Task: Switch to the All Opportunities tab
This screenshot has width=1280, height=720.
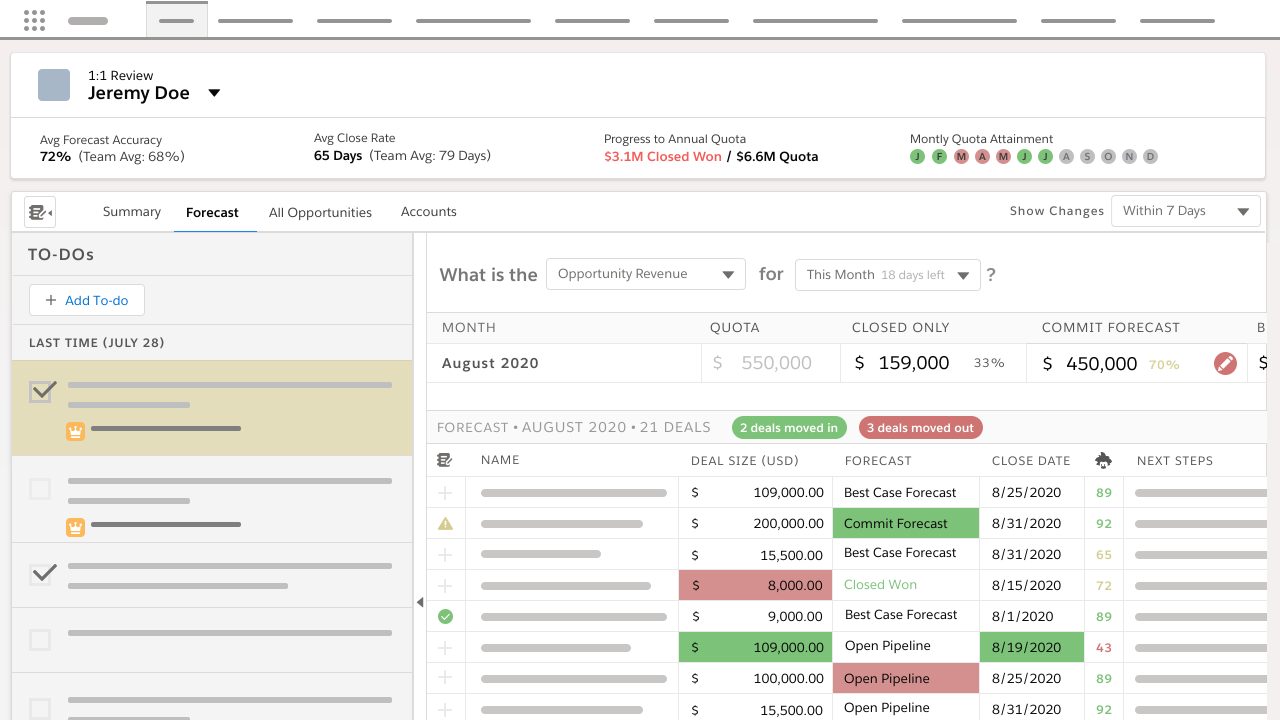Action: tap(320, 213)
